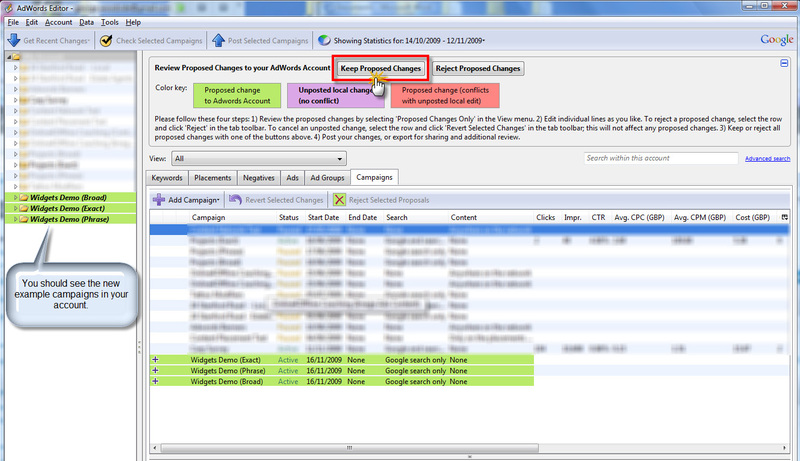Viewport: 800px width, 461px height.
Task: Sort by the Clicks column header
Action: 546,217
